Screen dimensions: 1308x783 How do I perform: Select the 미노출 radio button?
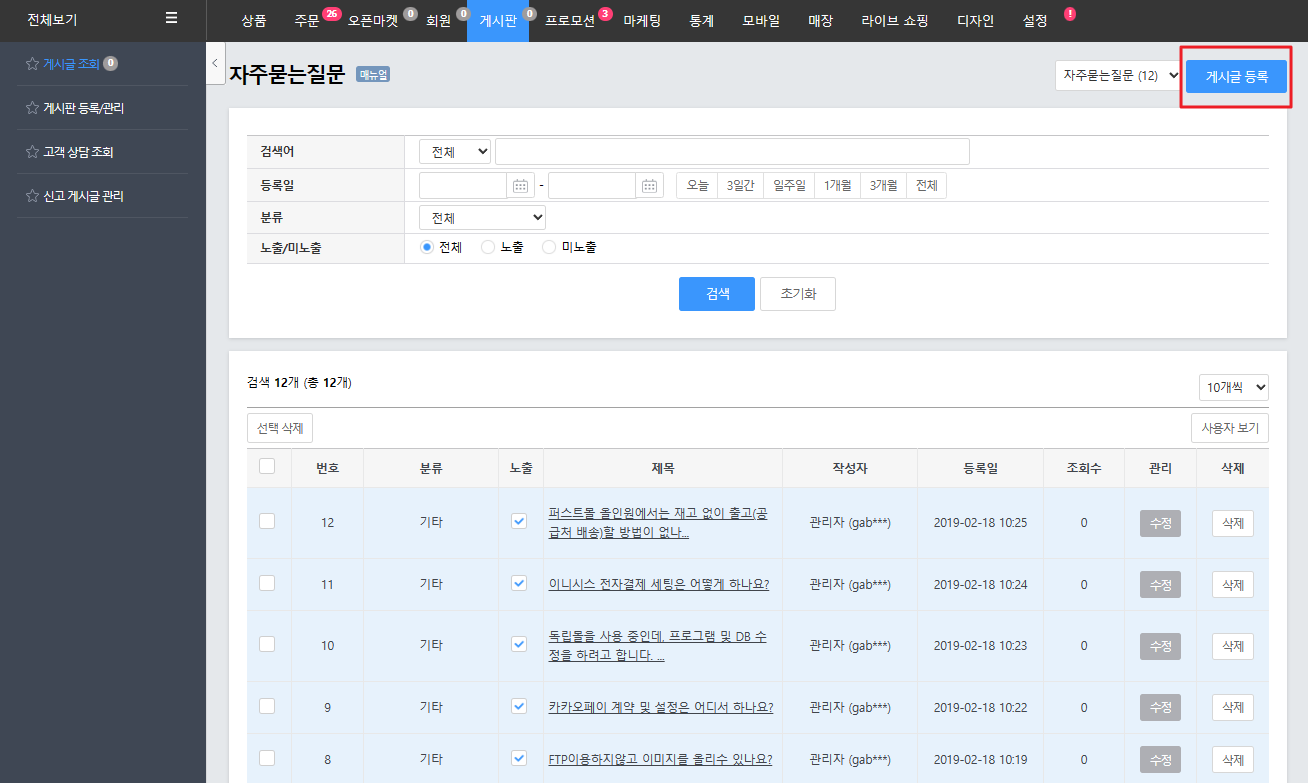(x=549, y=248)
